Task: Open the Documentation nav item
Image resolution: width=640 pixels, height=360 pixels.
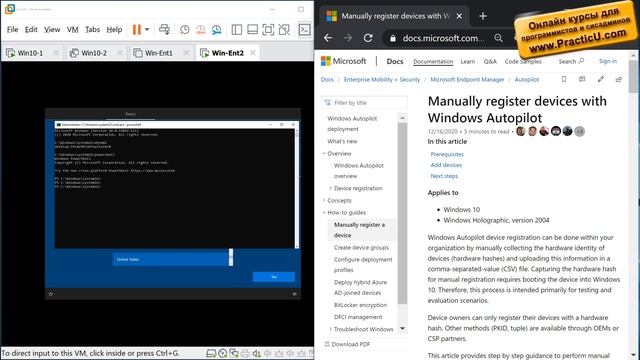Action: pyautogui.click(x=433, y=62)
